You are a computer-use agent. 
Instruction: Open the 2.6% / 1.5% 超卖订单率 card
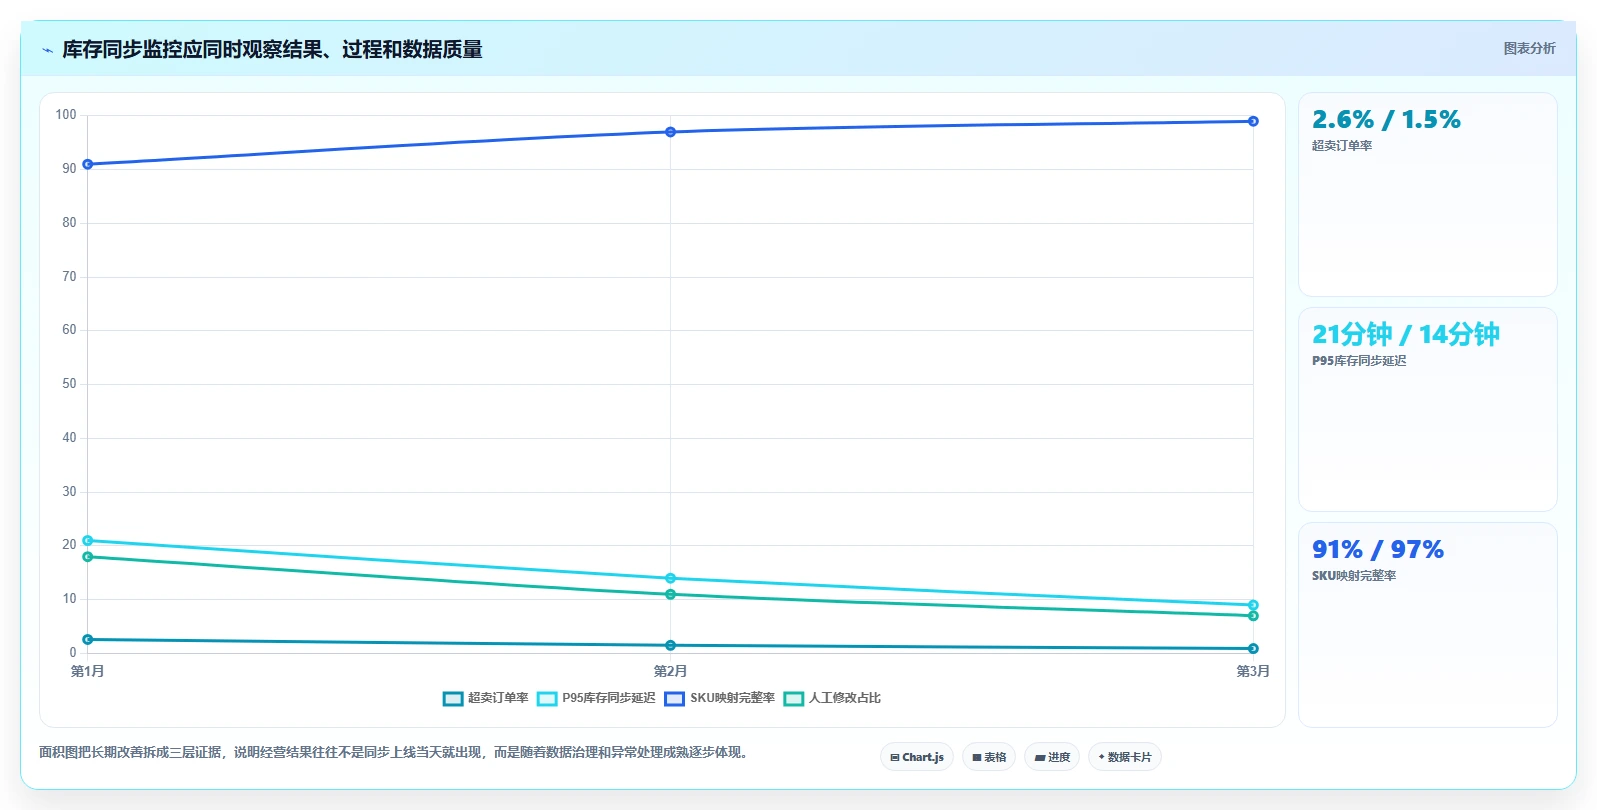[1427, 195]
